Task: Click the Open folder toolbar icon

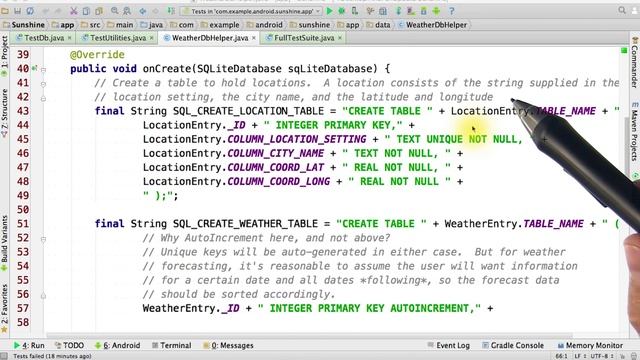Action: [x=5, y=11]
